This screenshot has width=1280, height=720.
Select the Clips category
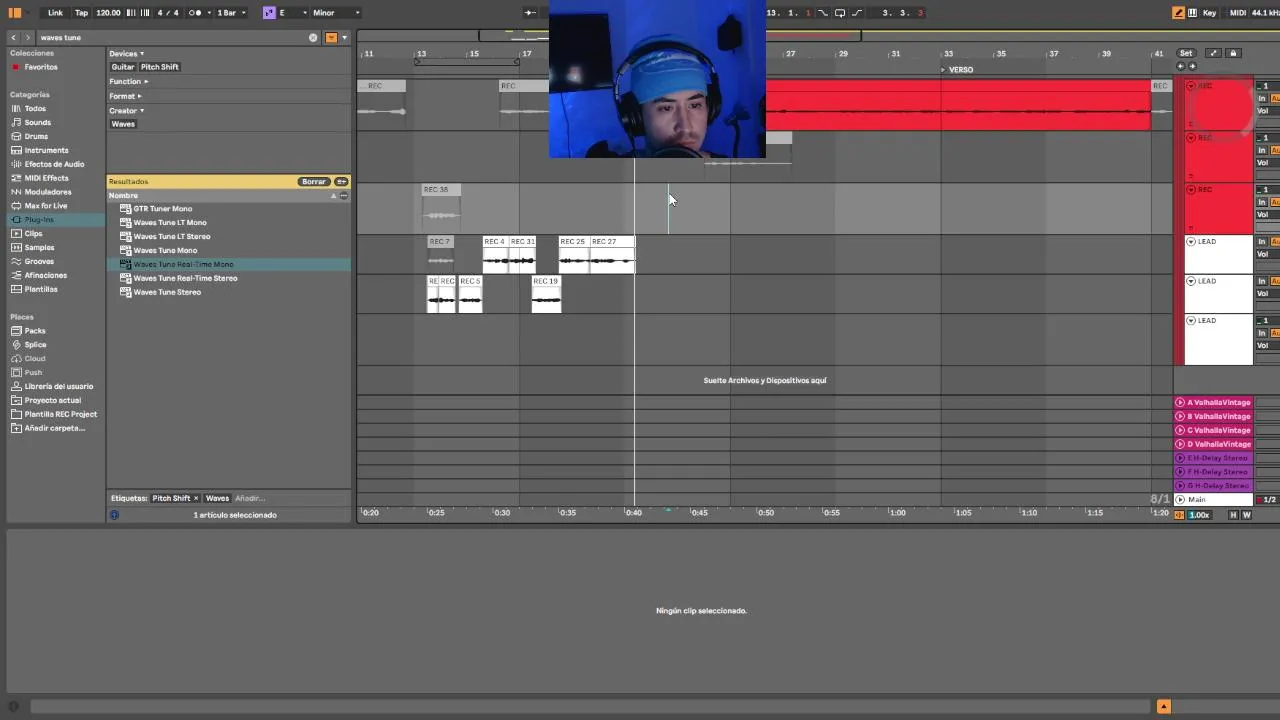(33, 234)
